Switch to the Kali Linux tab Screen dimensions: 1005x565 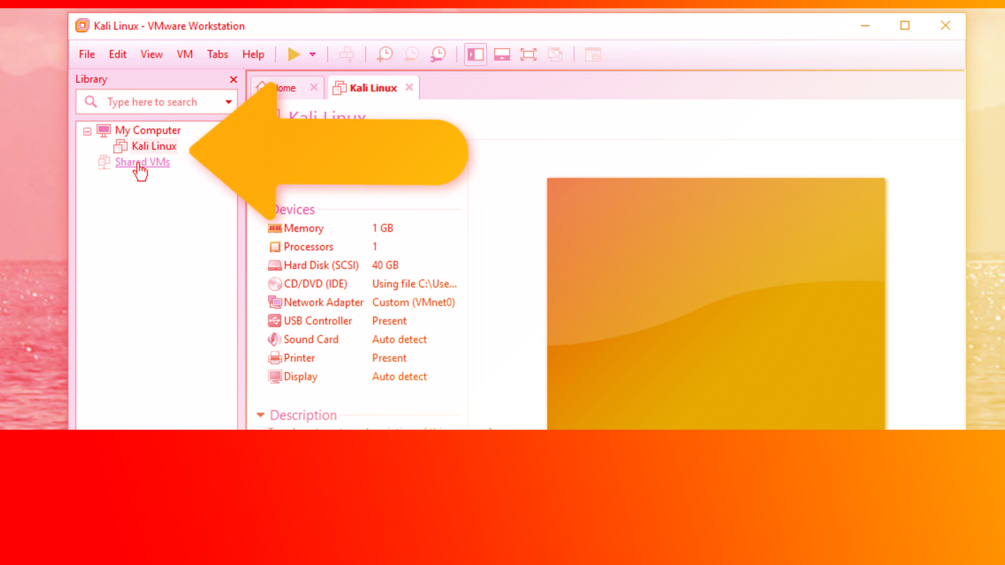click(373, 88)
